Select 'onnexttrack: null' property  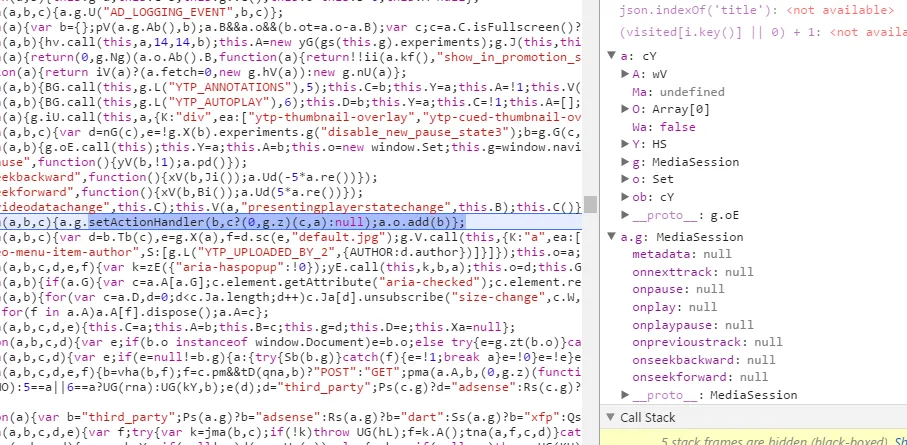point(692,272)
